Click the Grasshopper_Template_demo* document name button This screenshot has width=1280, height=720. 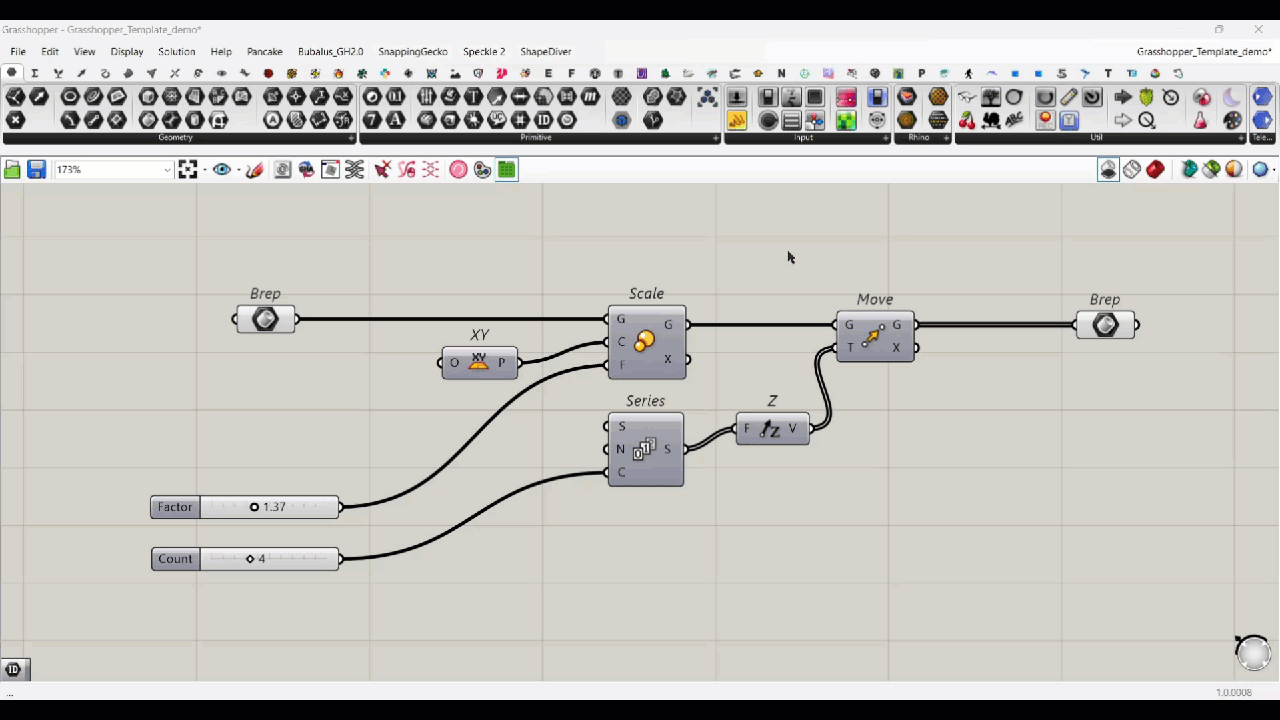click(1203, 51)
